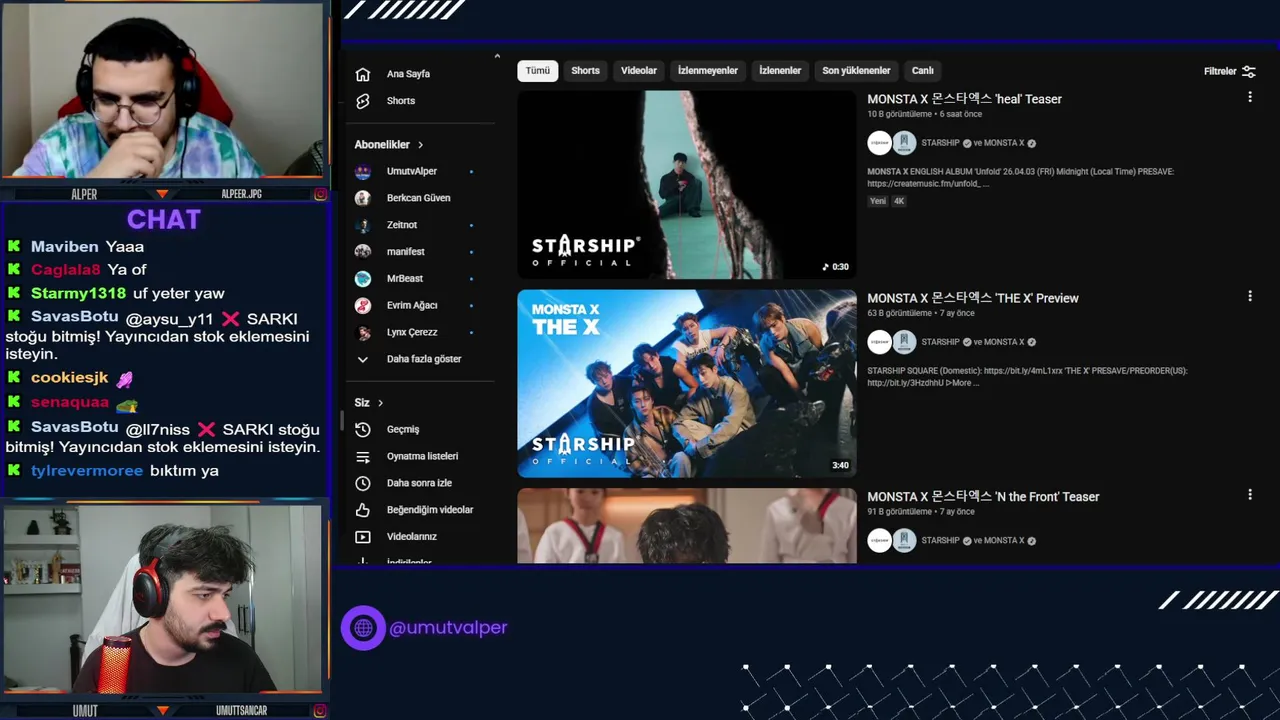Screen dimensions: 1280x720
Task: Open Oynatma listeleri playlist icon
Action: tap(363, 456)
